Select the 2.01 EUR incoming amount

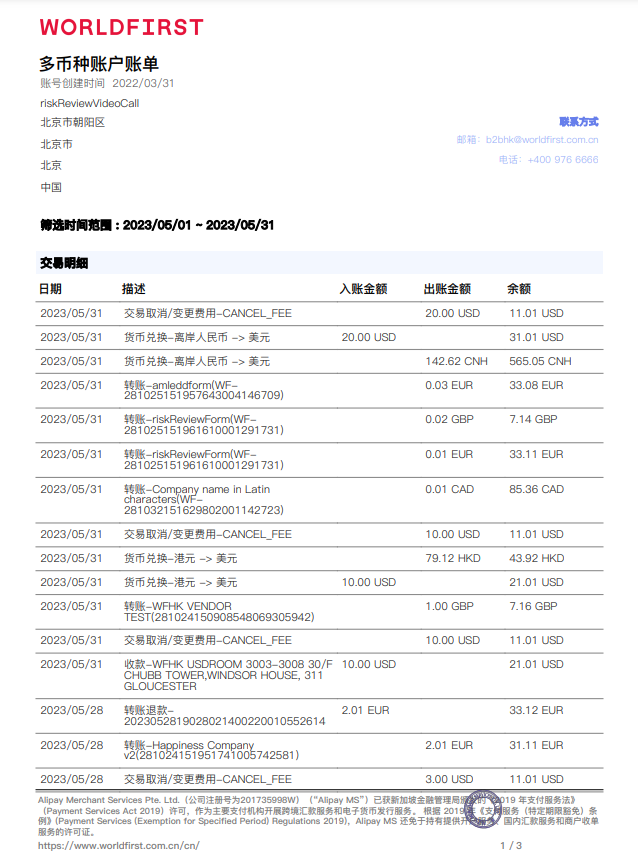coord(366,711)
